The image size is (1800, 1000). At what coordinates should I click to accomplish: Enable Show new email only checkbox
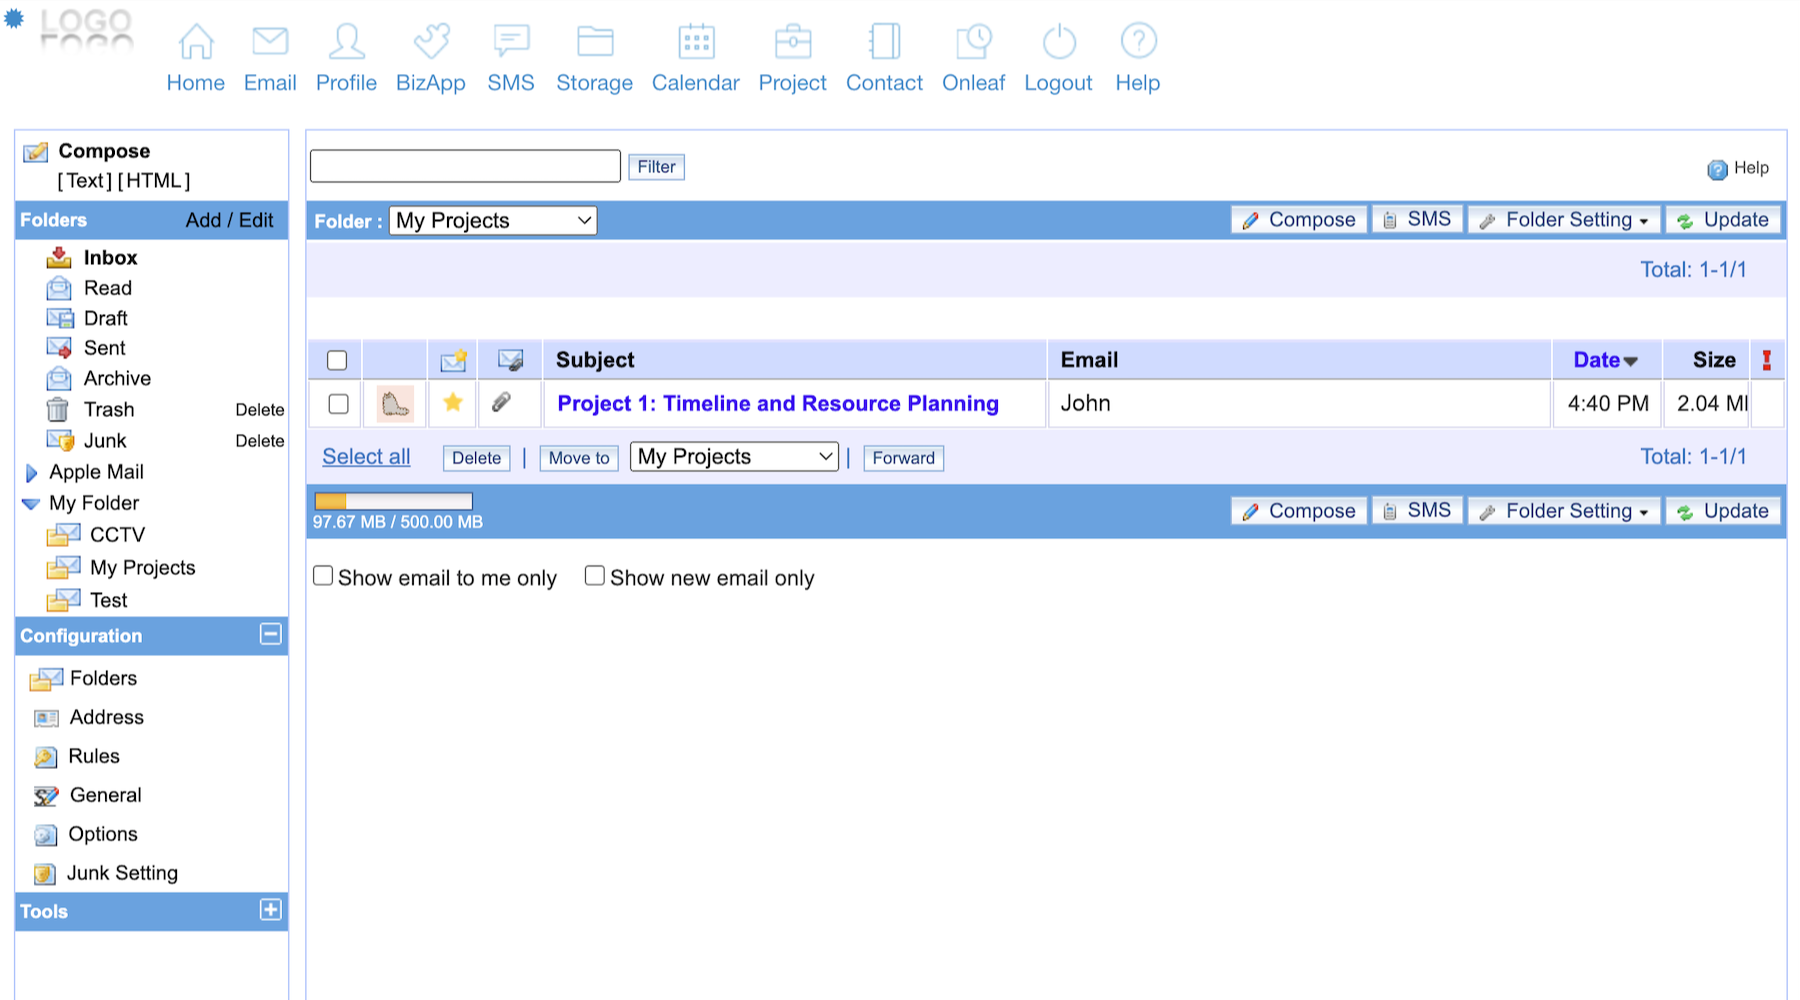coord(595,576)
